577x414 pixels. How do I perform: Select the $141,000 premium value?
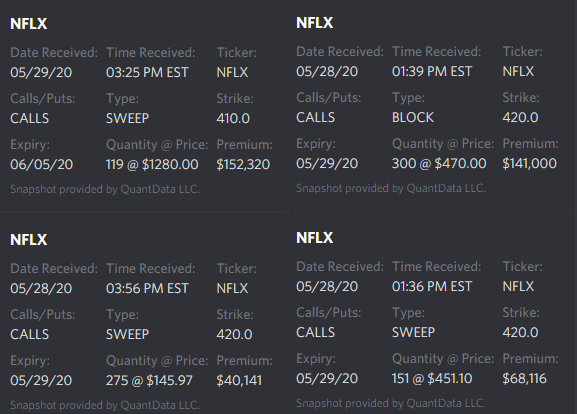(x=530, y=163)
